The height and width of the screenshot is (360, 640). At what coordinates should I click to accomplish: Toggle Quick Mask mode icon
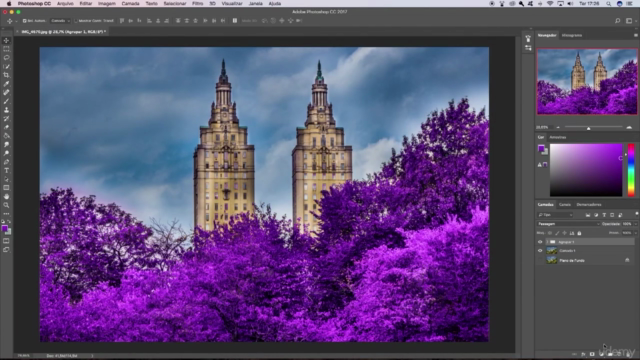[6, 241]
